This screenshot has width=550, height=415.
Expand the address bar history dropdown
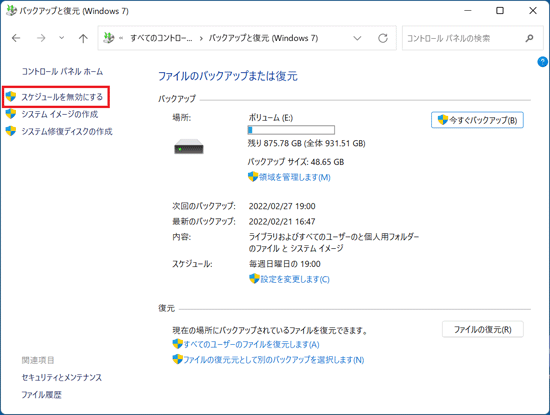357,38
